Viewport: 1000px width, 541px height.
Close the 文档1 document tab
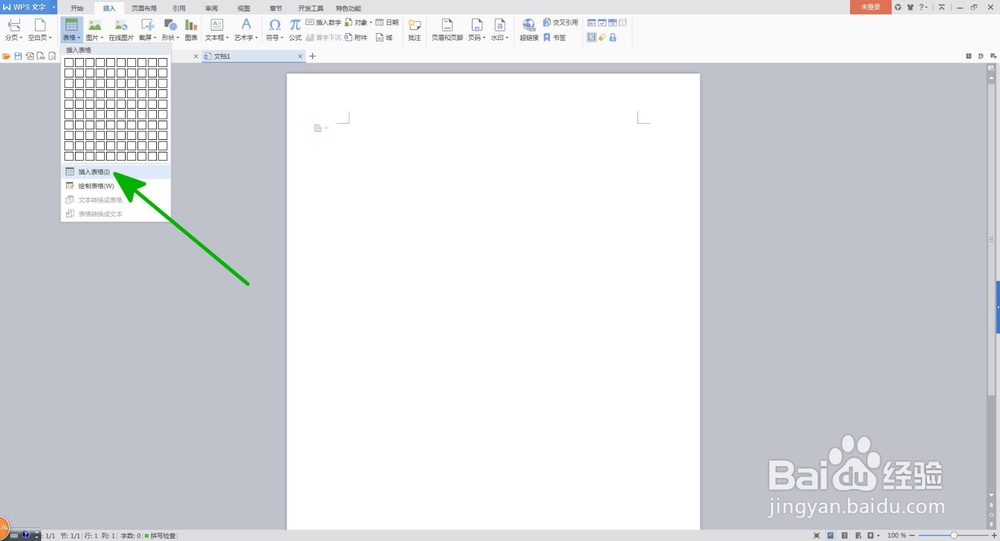(300, 56)
